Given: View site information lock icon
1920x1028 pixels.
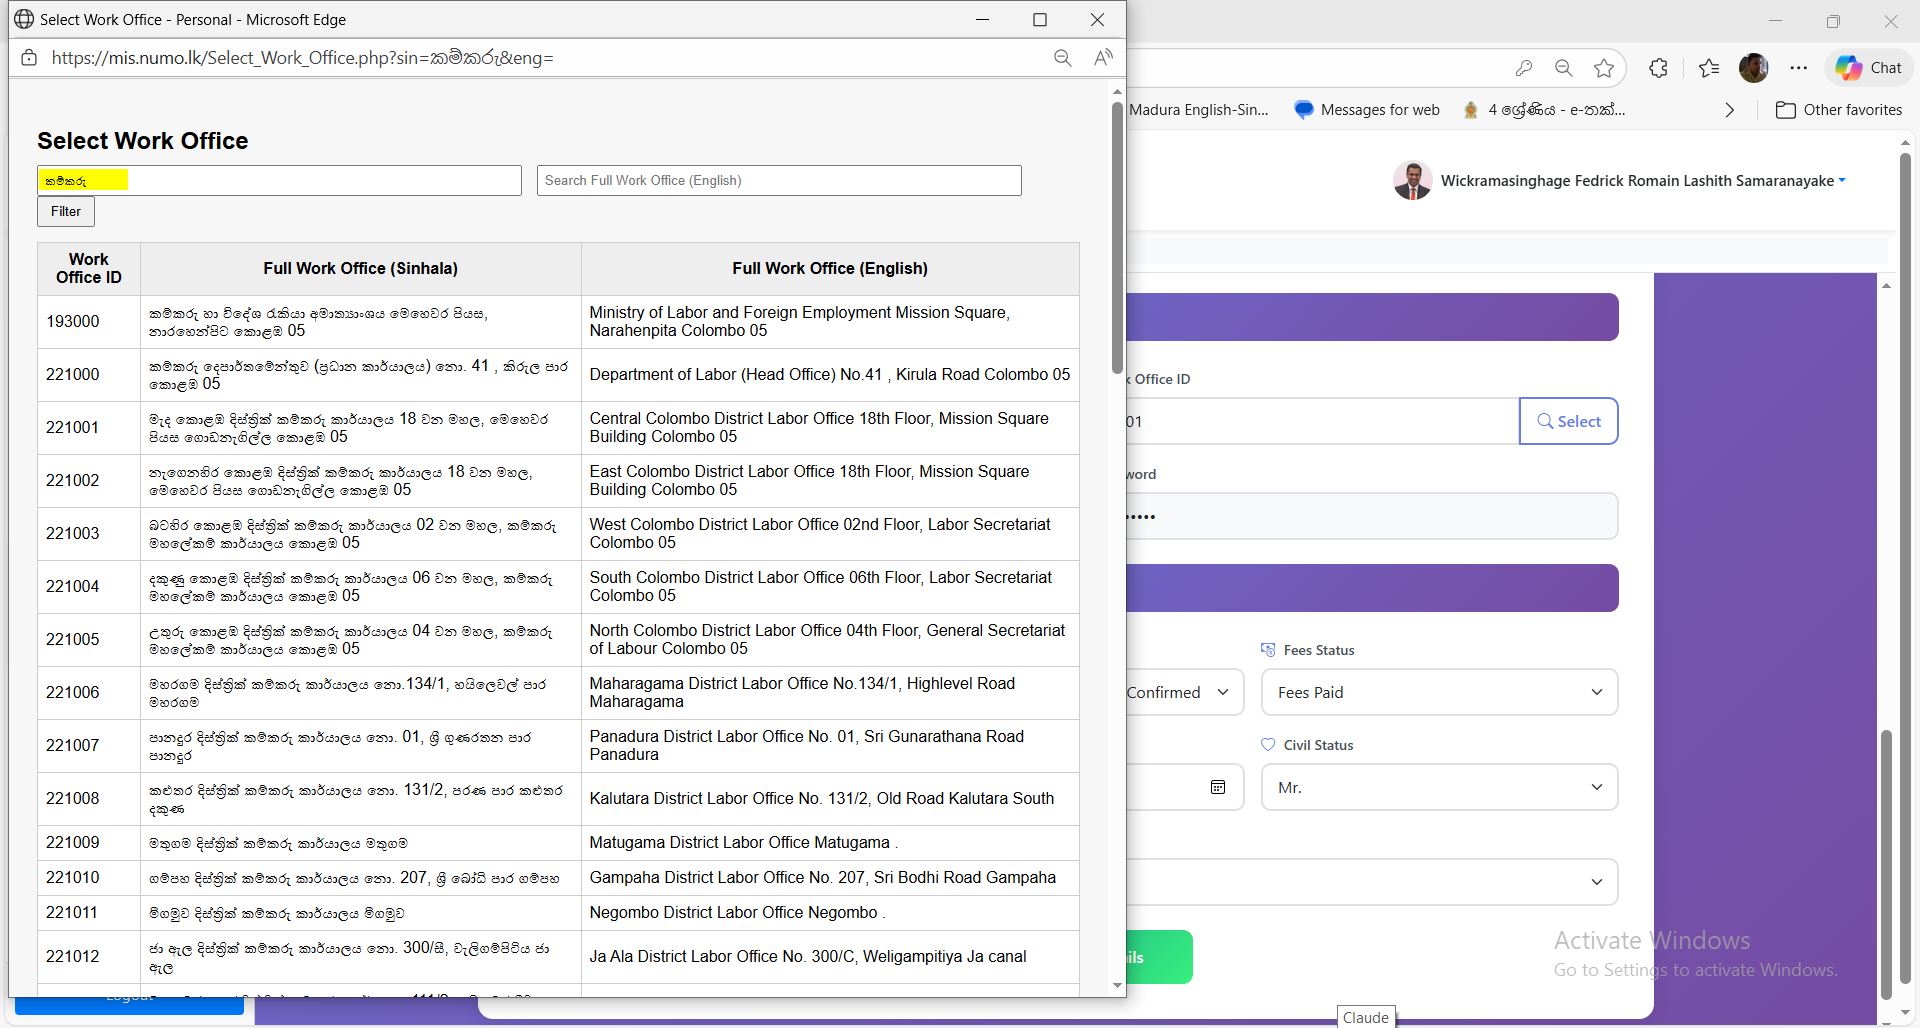Looking at the screenshot, I should click(x=29, y=58).
